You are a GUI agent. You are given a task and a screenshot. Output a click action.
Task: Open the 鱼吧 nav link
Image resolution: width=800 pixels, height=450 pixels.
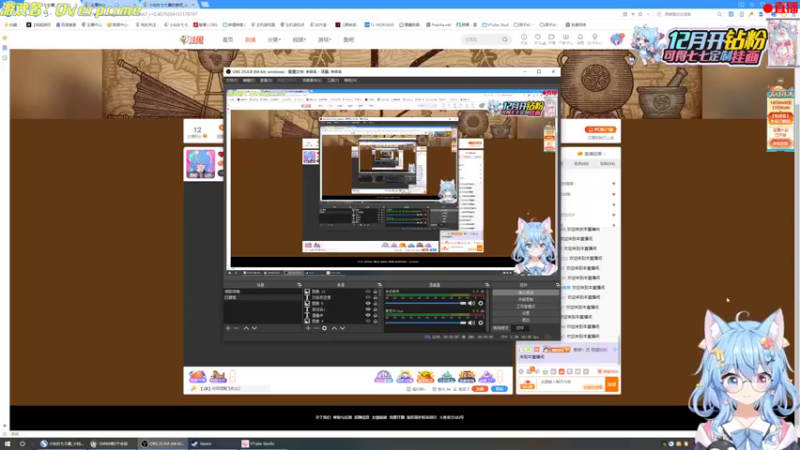pyautogui.click(x=348, y=40)
